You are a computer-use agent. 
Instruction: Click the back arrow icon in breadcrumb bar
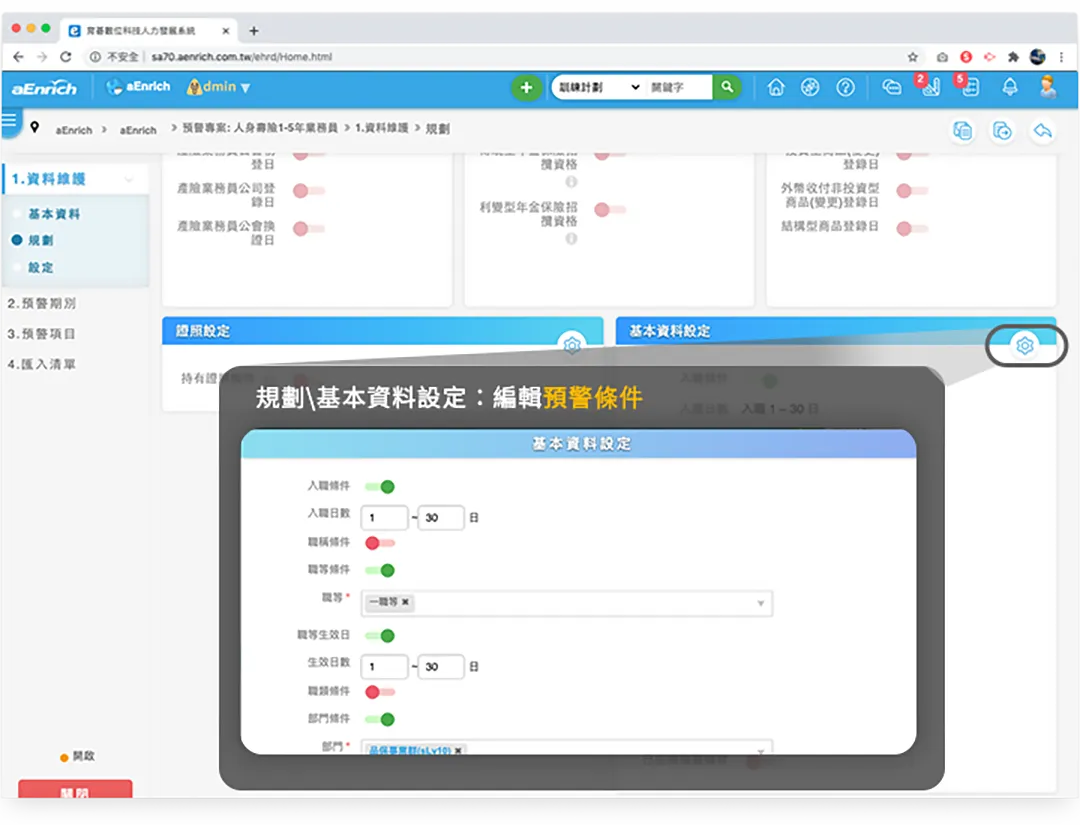[x=1042, y=131]
